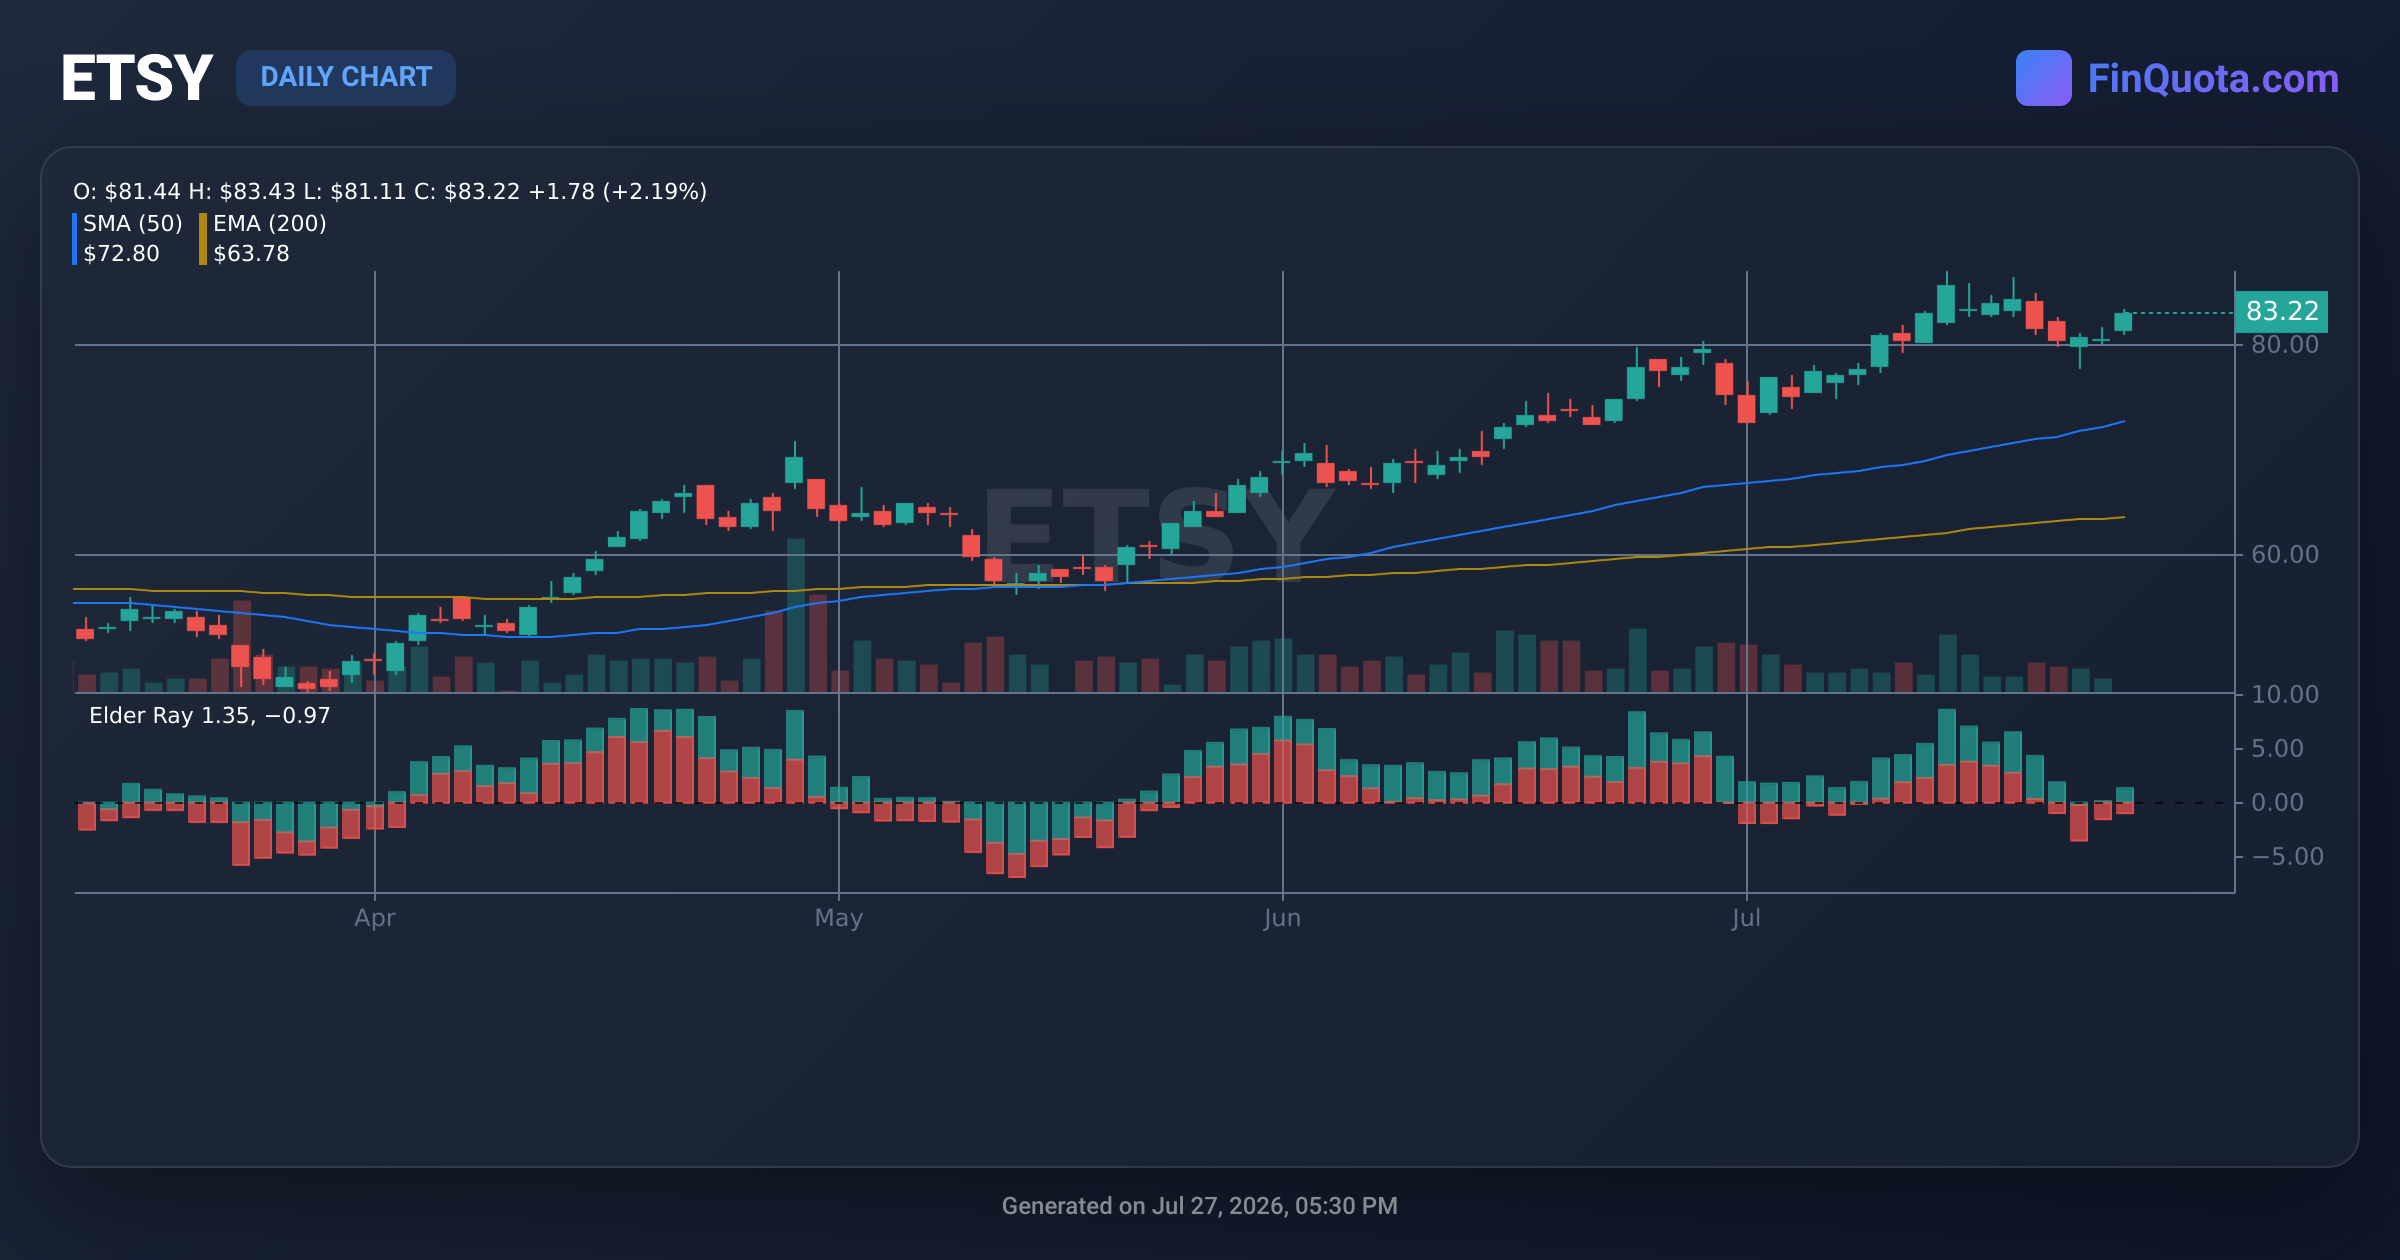Click the SMA value $72.80
The image size is (2400, 1260).
point(121,254)
